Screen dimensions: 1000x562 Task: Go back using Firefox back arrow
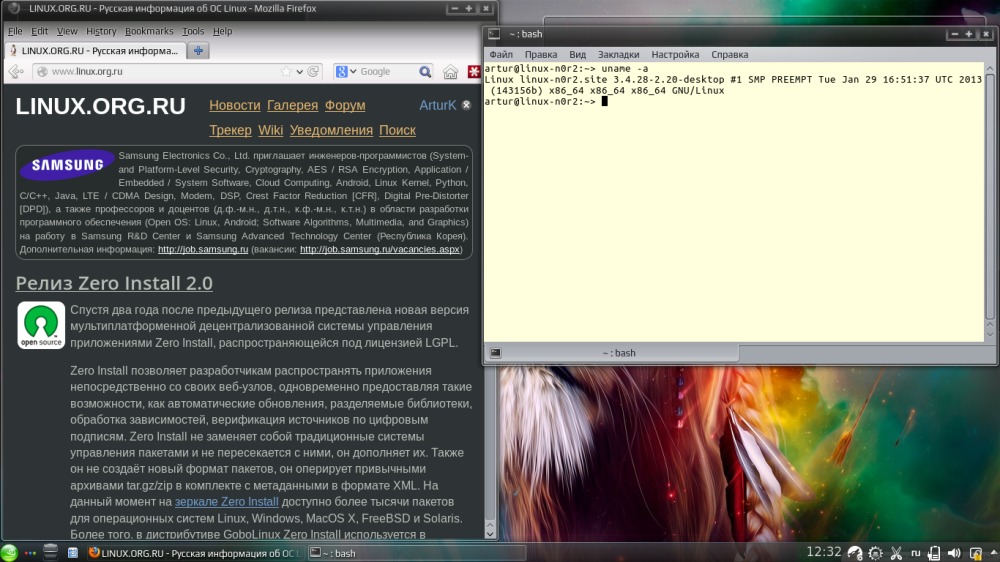click(16, 71)
